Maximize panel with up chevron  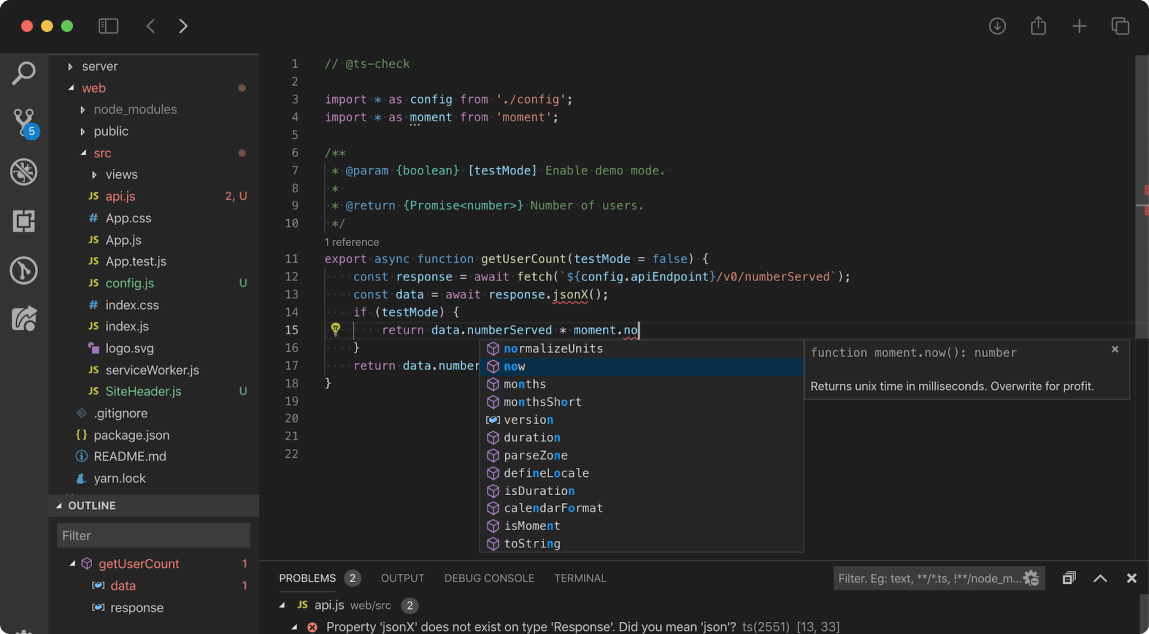(1100, 578)
